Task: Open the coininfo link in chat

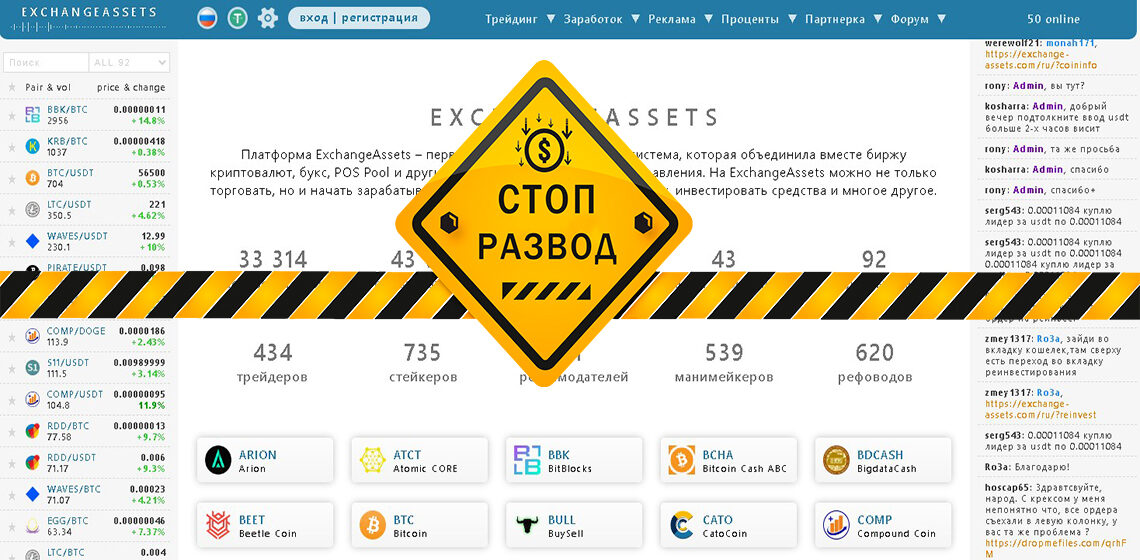Action: [1041, 60]
